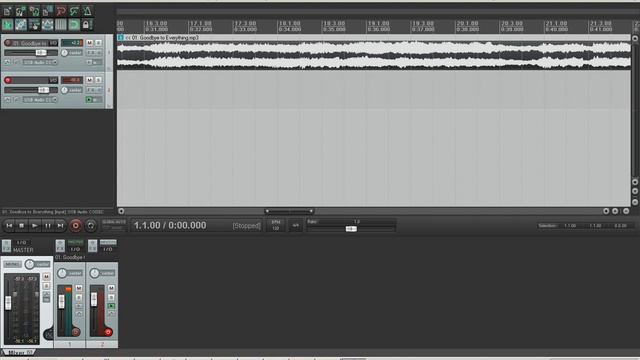640x360 pixels.
Task: Click the playback Rate slider in the transport
Action: [x=351, y=229]
